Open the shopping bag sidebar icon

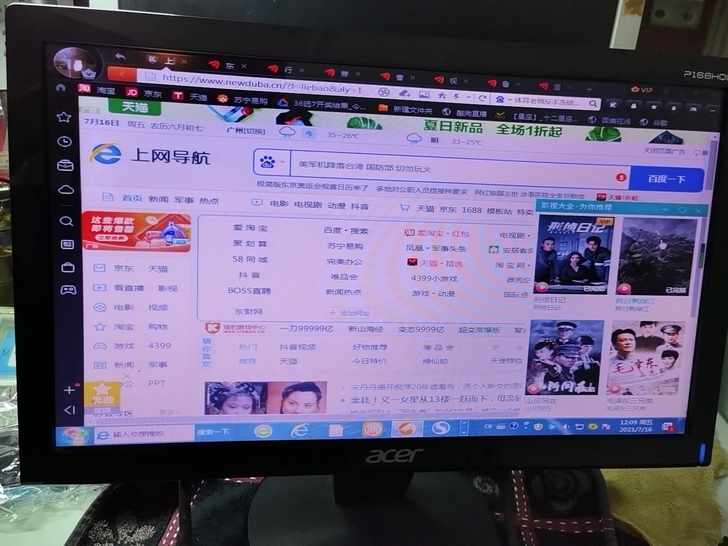point(68,267)
